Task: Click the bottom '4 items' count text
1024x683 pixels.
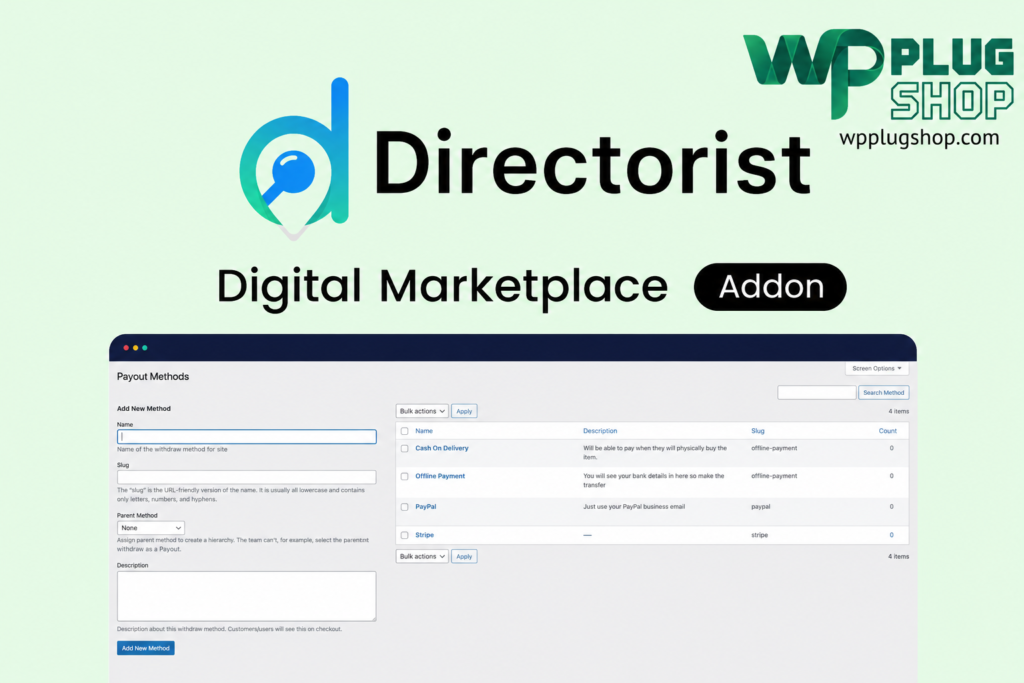Action: point(899,557)
